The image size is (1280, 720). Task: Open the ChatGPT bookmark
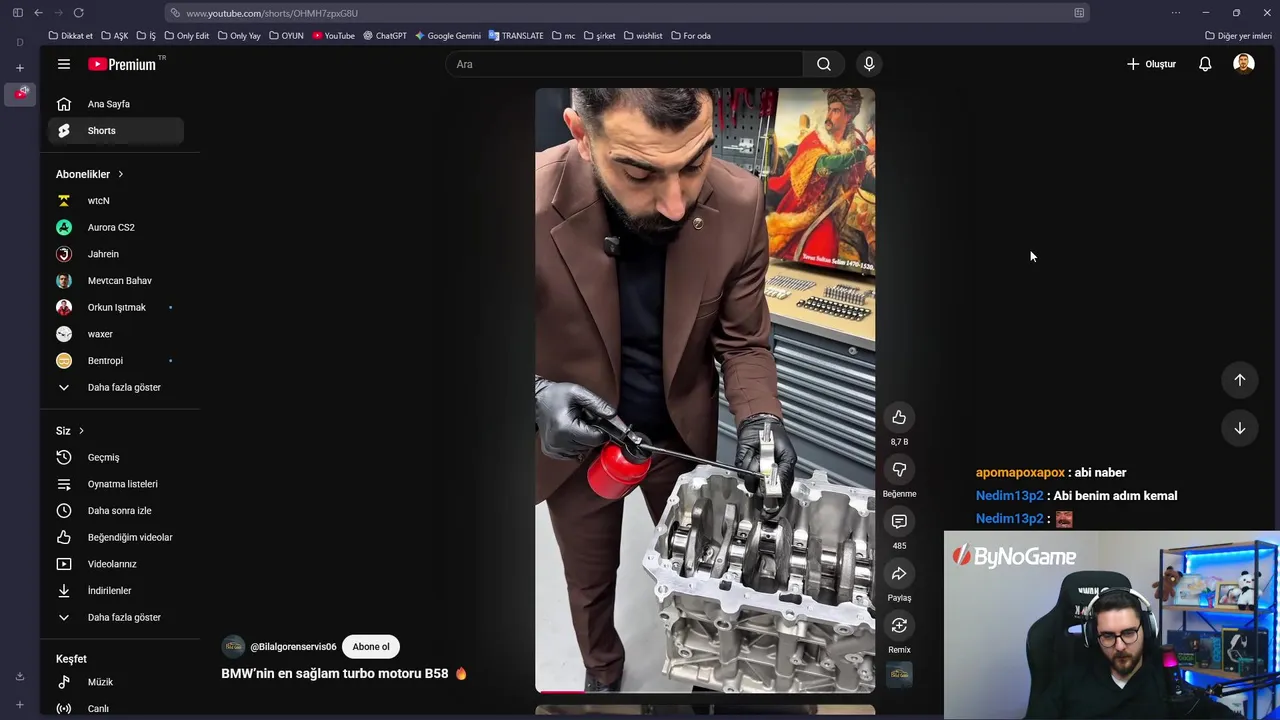(385, 36)
